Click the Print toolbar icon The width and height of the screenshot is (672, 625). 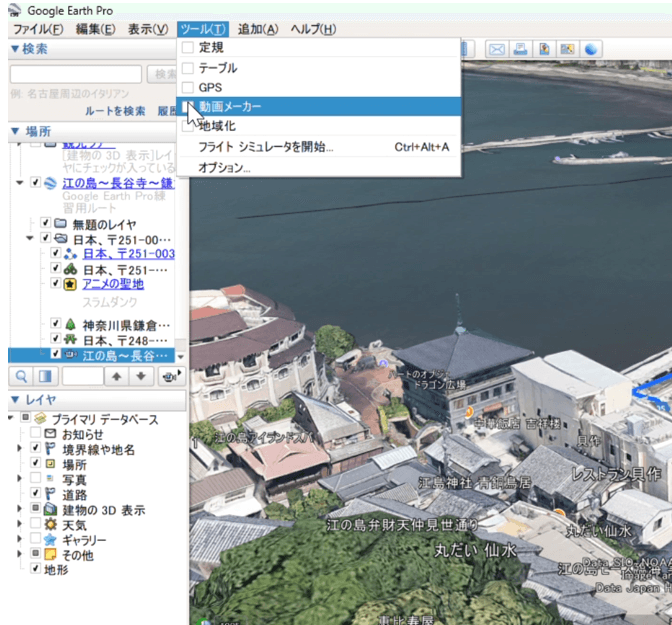(520, 49)
